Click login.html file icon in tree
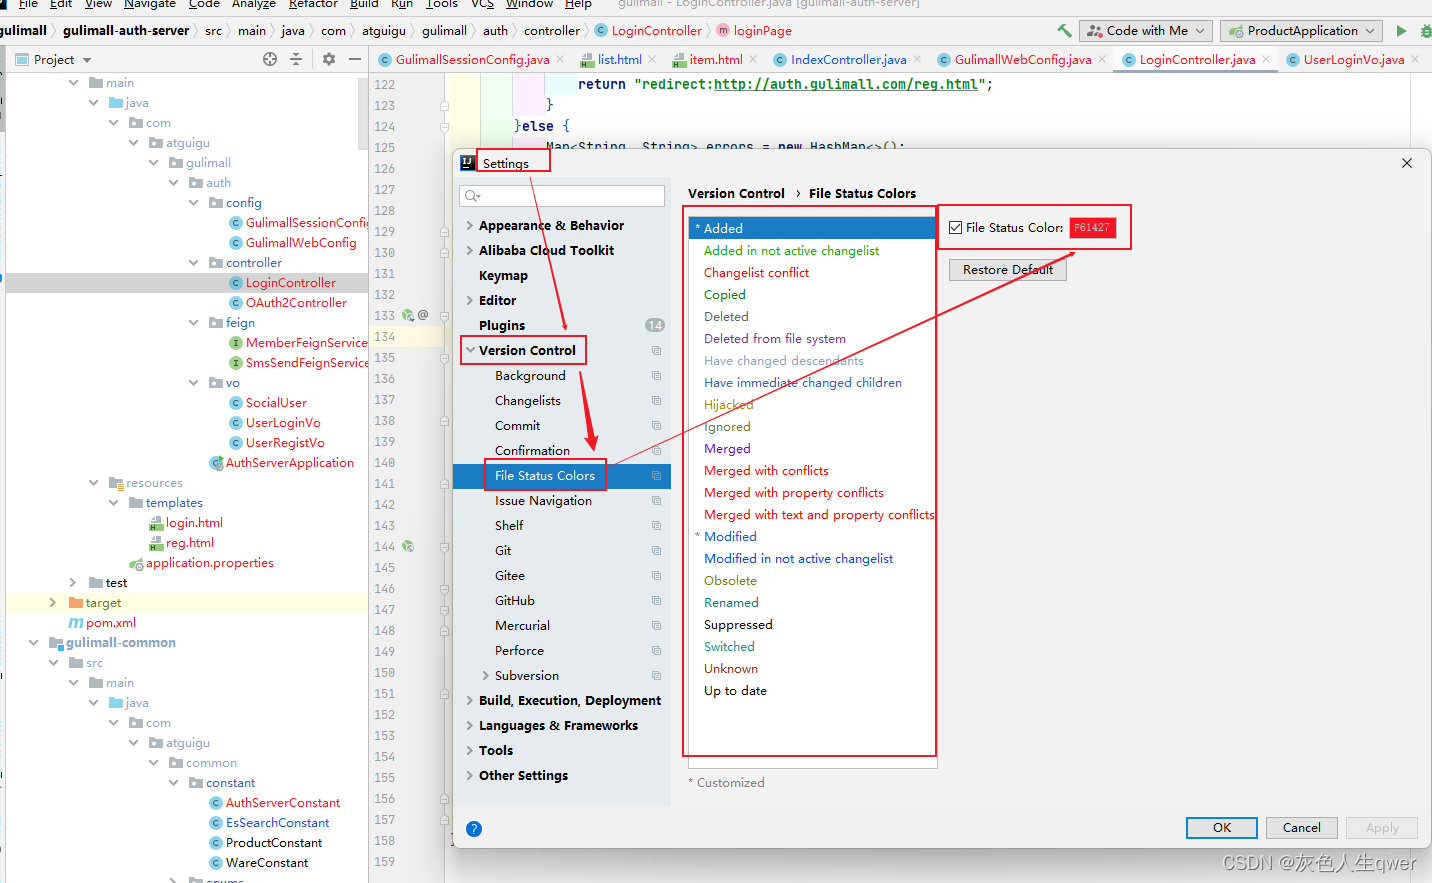This screenshot has height=883, width=1432. click(x=156, y=523)
